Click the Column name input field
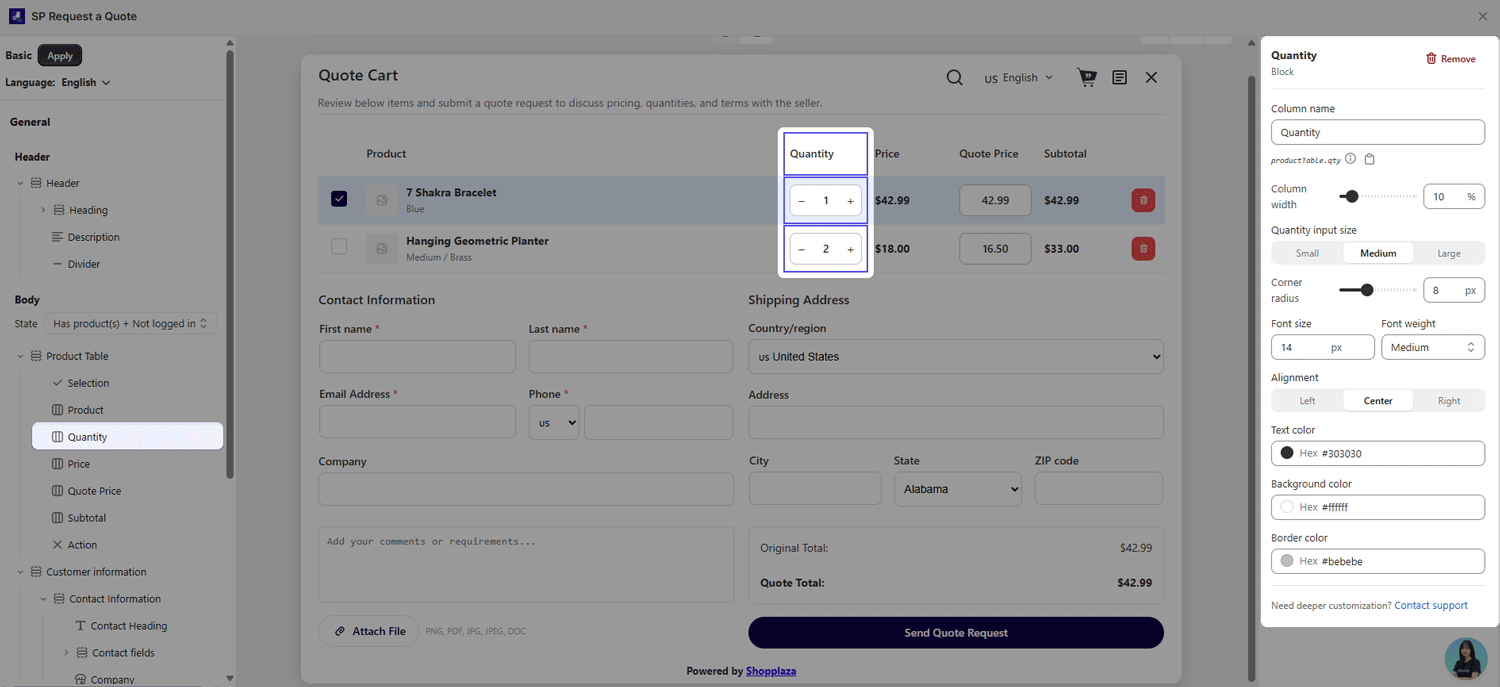Image resolution: width=1500 pixels, height=687 pixels. pos(1378,132)
